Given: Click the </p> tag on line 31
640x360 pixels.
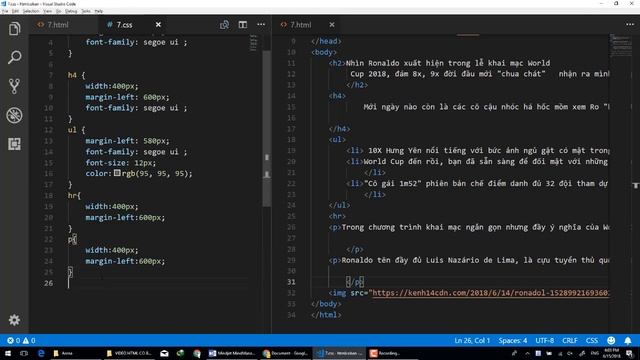Looking at the screenshot, I should (355, 282).
